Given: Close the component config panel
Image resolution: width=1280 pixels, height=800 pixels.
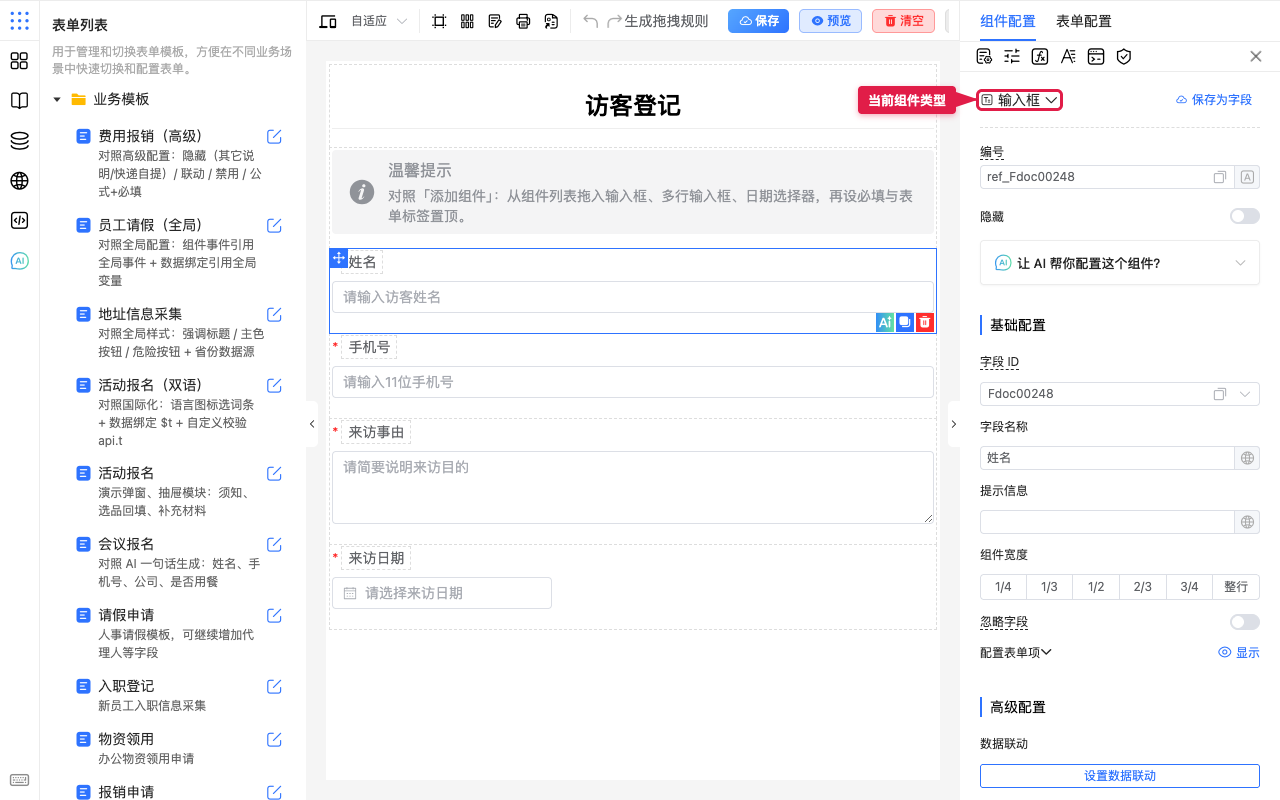Looking at the screenshot, I should (x=1256, y=57).
